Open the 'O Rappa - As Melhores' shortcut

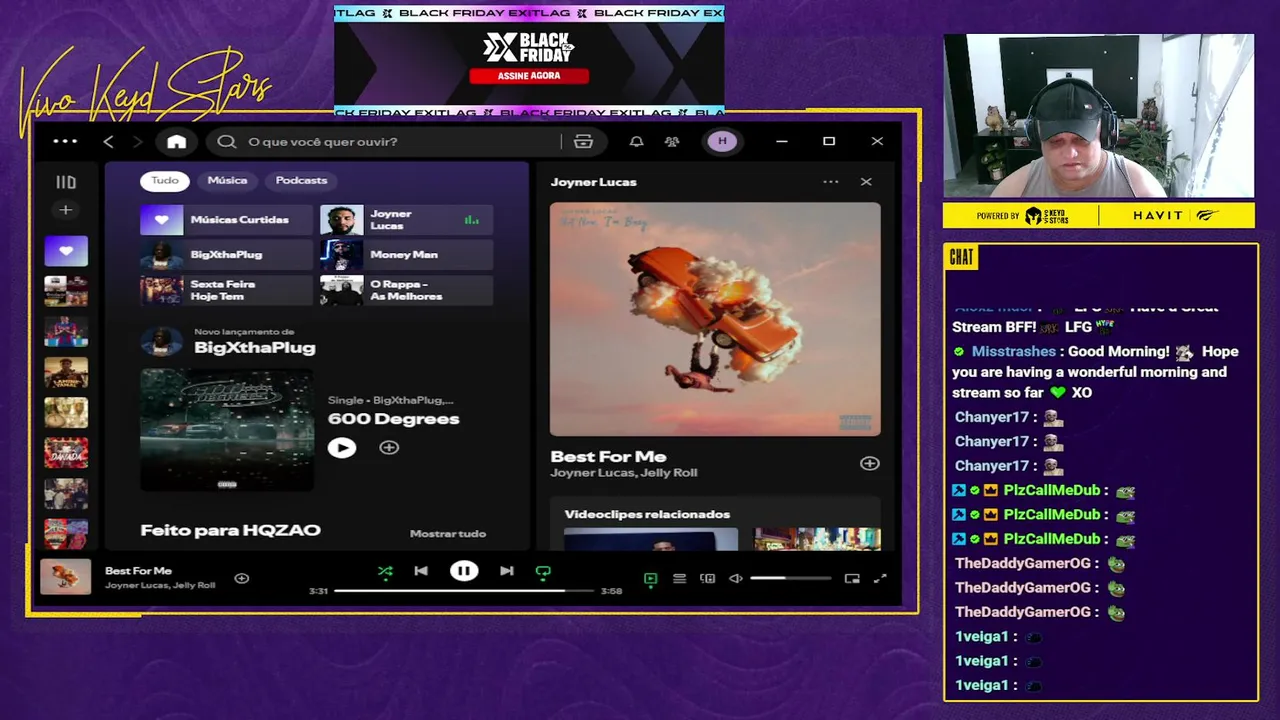(x=406, y=290)
